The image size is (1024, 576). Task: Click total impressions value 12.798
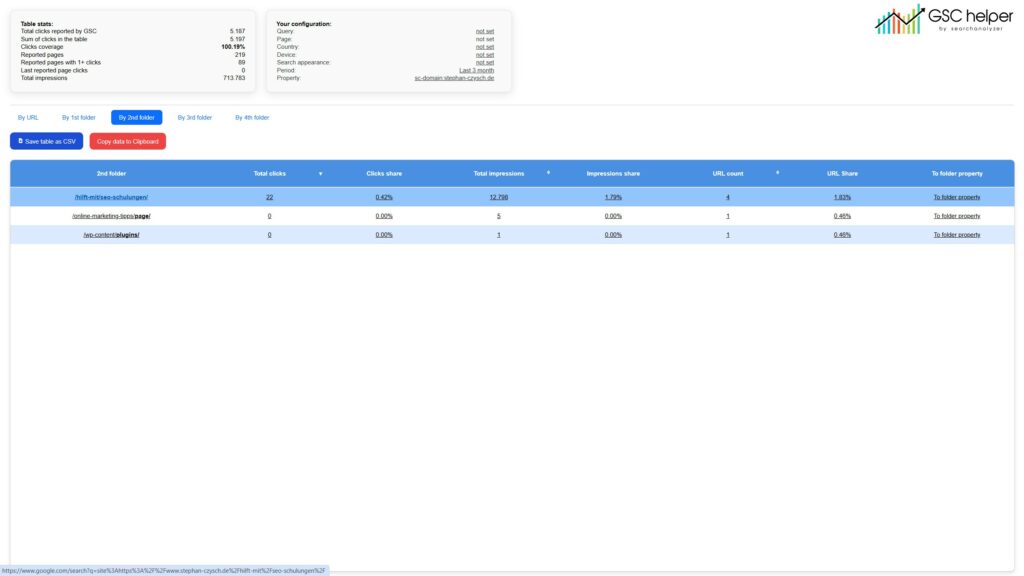498,197
